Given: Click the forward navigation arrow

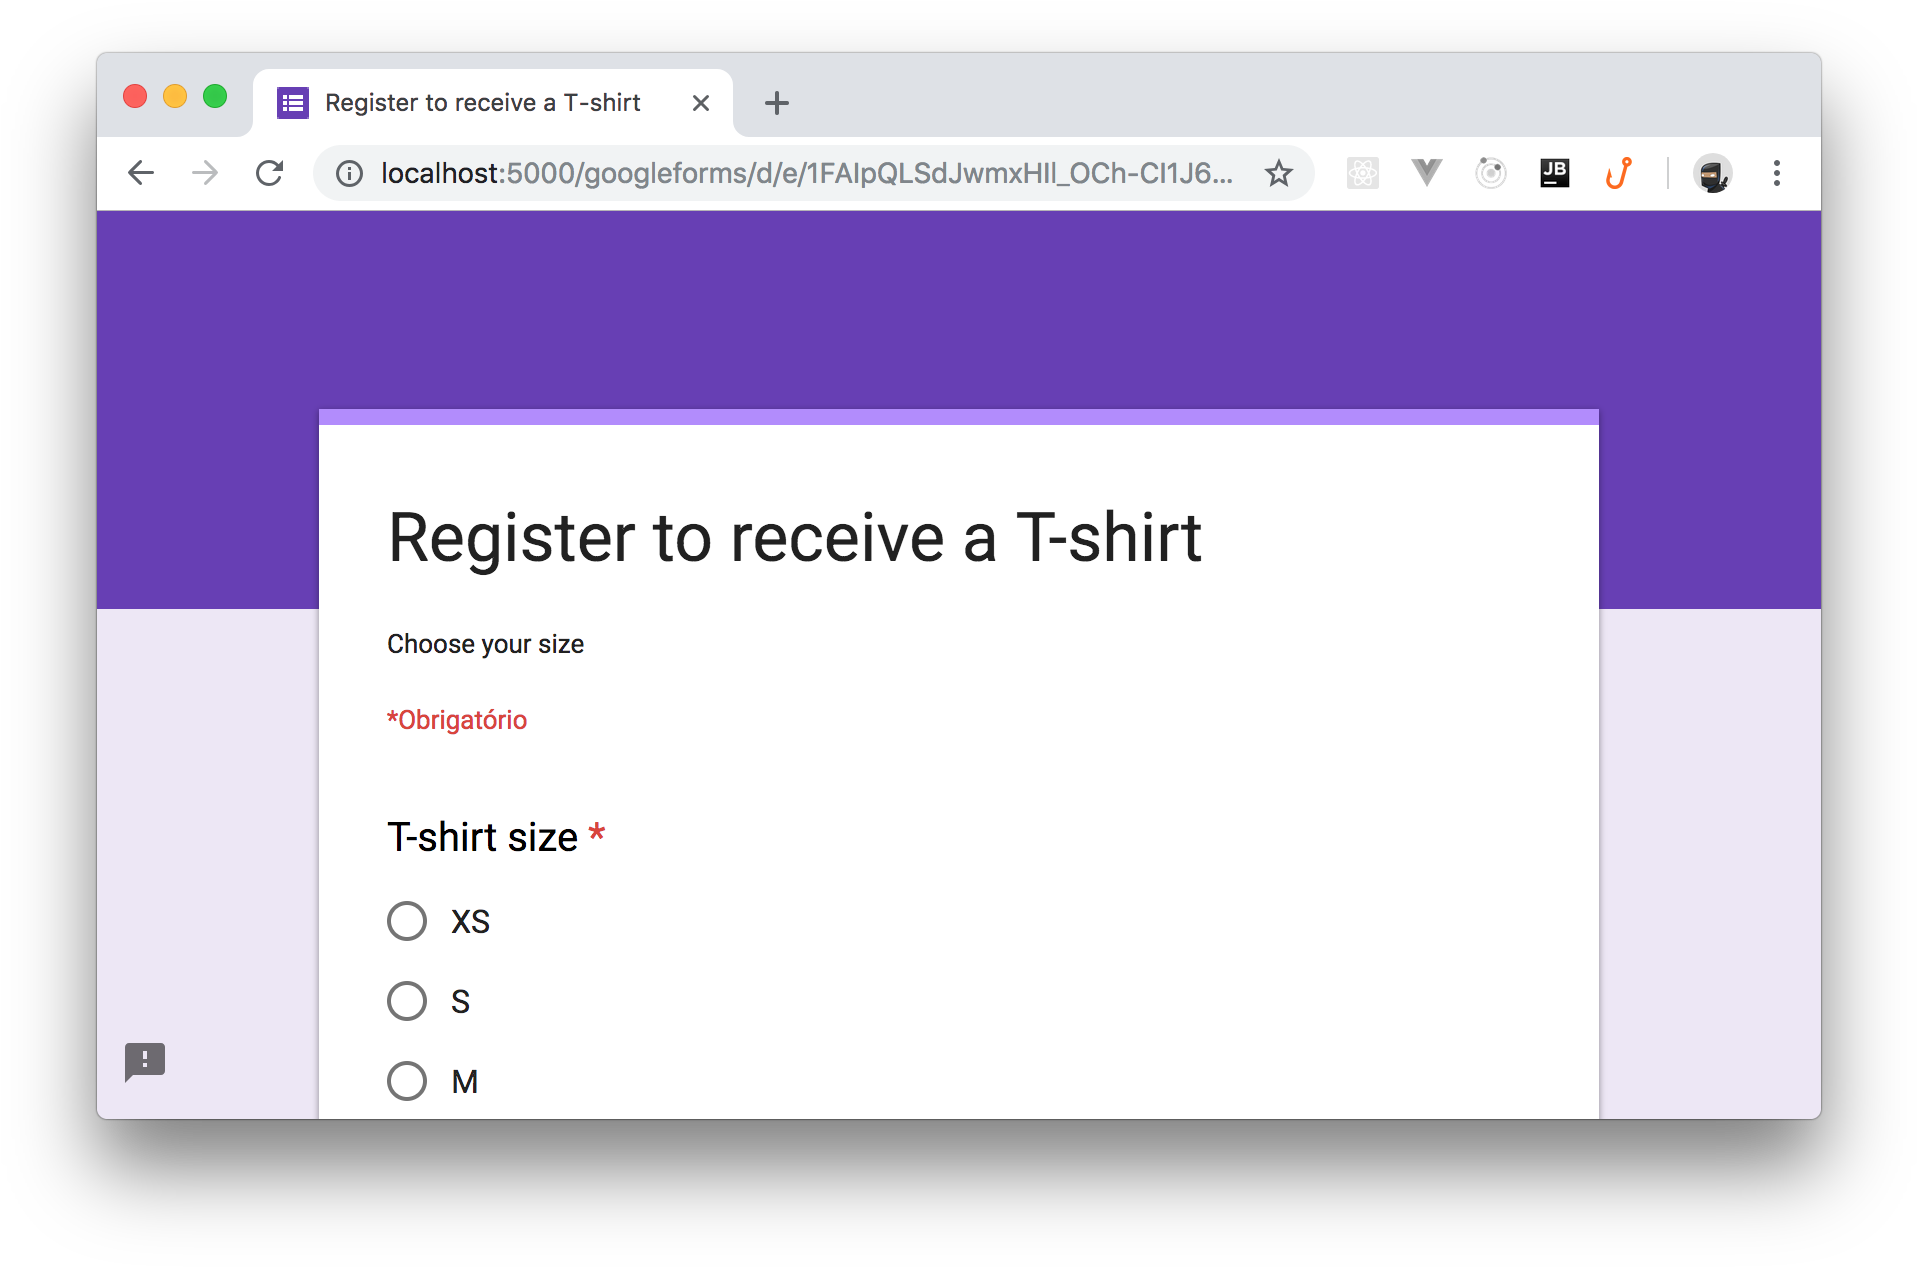Looking at the screenshot, I should pyautogui.click(x=205, y=173).
